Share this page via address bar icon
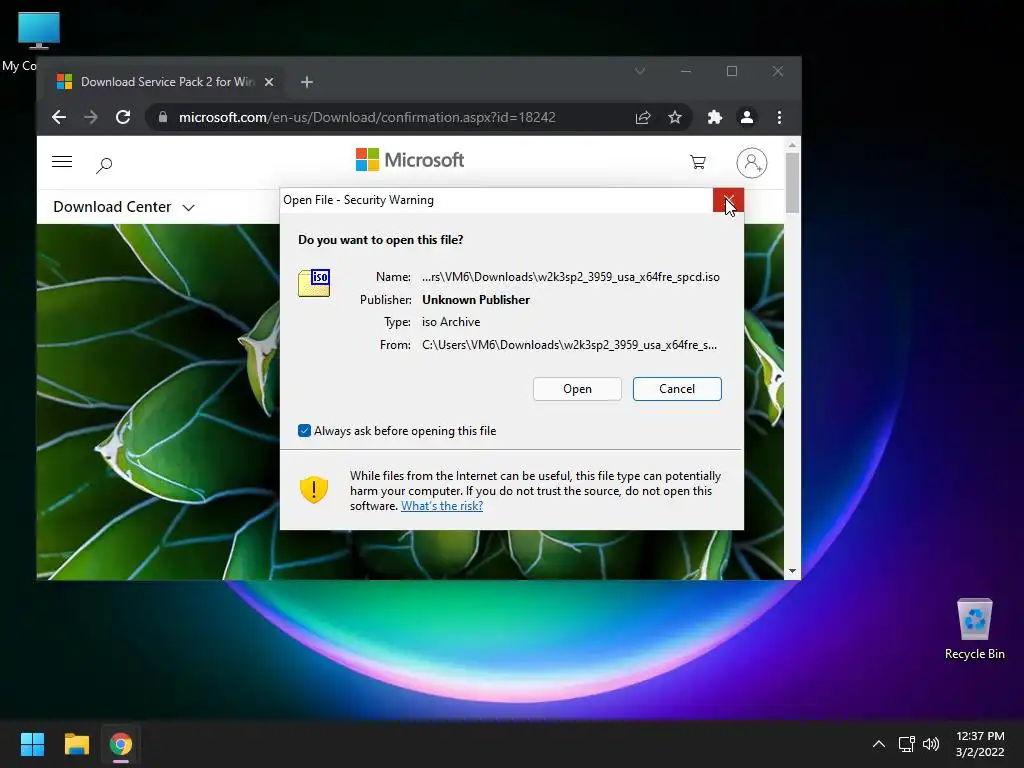1024x768 pixels. point(643,117)
